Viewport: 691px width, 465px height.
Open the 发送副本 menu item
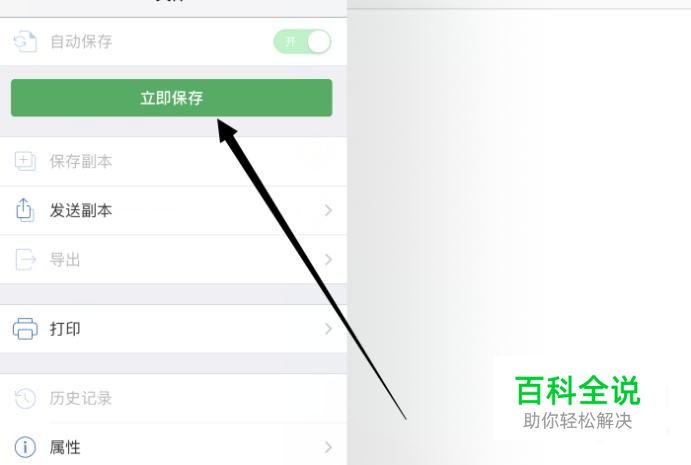click(173, 211)
